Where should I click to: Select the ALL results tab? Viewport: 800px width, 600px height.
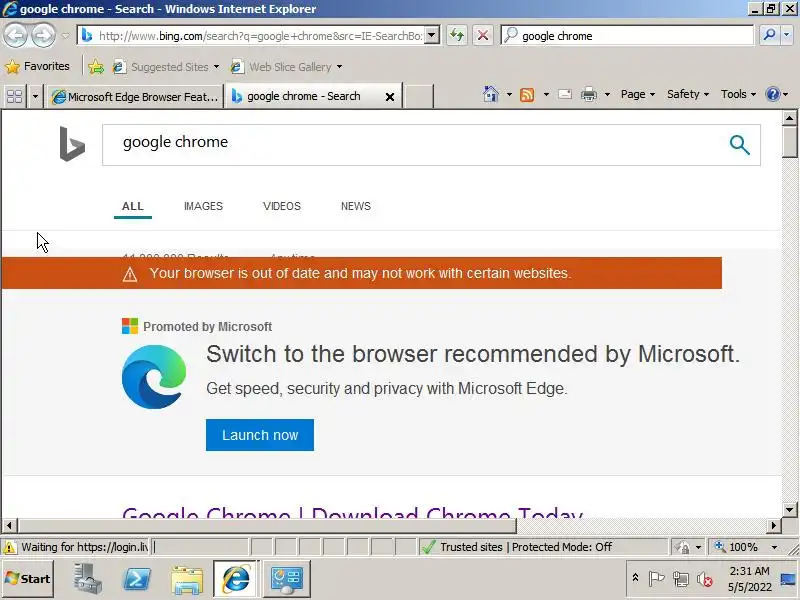coord(133,206)
